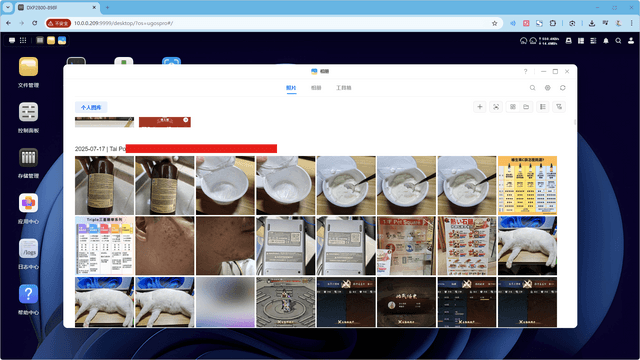640x360 pixels.
Task: Open the red banner thumbnail at top
Action: coord(165,122)
